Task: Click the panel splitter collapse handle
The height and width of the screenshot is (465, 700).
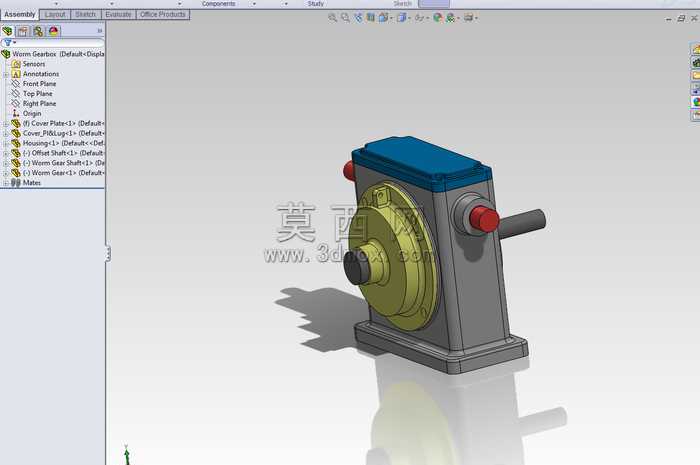Action: click(x=108, y=253)
